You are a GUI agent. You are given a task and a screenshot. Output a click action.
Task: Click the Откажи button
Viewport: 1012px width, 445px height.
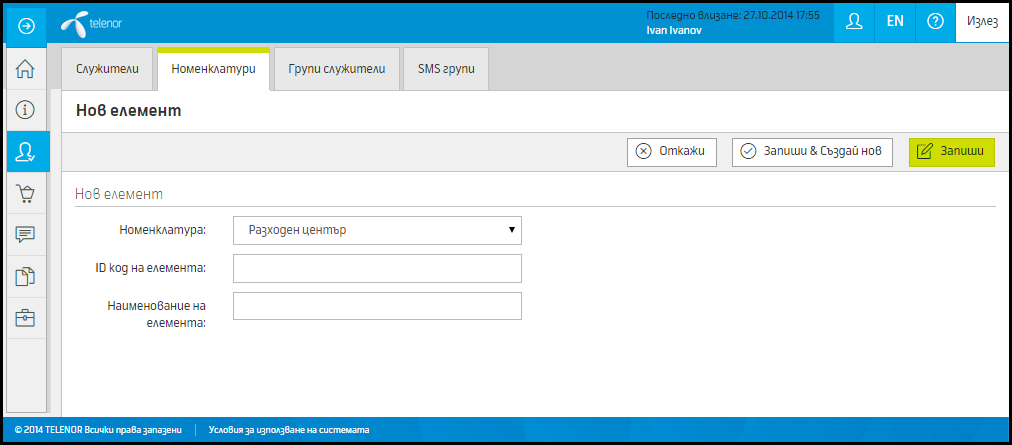pos(672,152)
